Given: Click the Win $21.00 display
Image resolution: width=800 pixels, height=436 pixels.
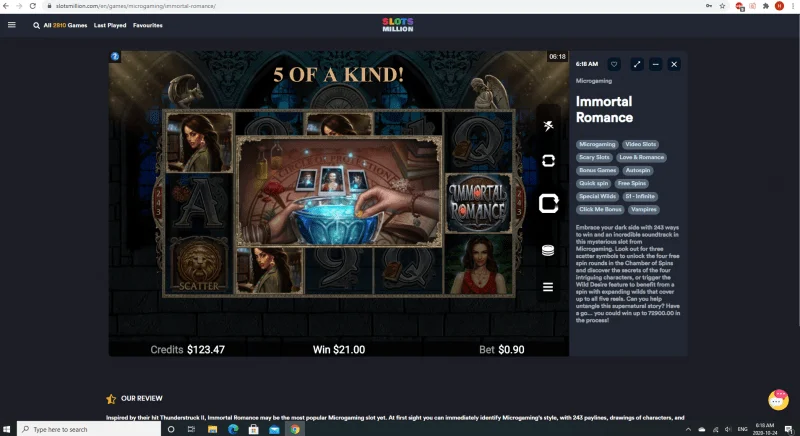Looking at the screenshot, I should tap(339, 350).
